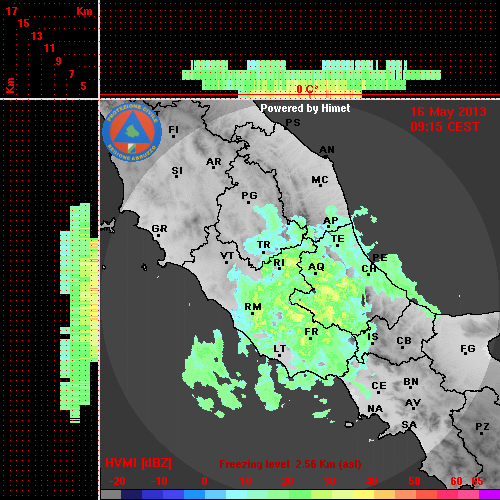Screen dimensions: 500x500
Task: Click the Freezing level 2.56 Km label
Action: click(290, 464)
